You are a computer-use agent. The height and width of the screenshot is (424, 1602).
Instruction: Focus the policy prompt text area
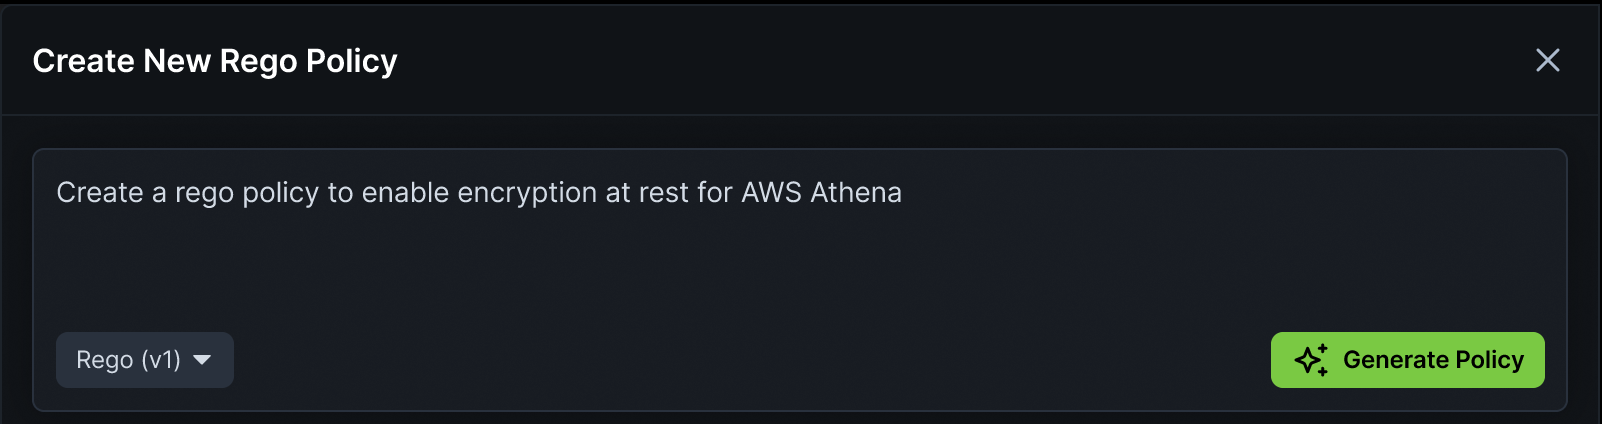pyautogui.click(x=800, y=240)
